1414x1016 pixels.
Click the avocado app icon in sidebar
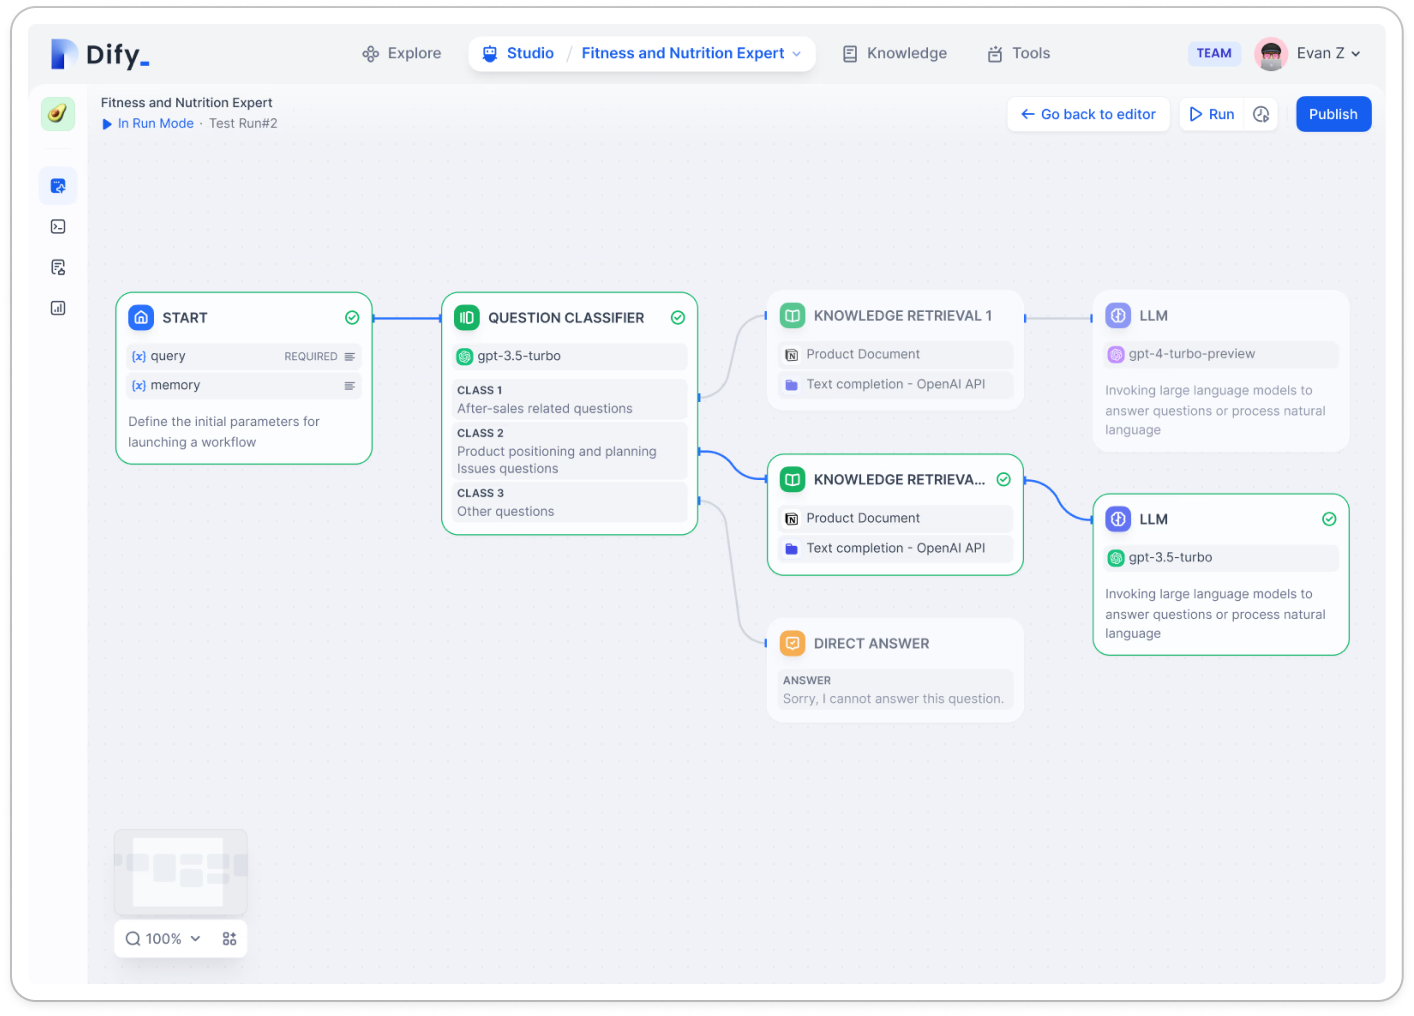[x=58, y=114]
